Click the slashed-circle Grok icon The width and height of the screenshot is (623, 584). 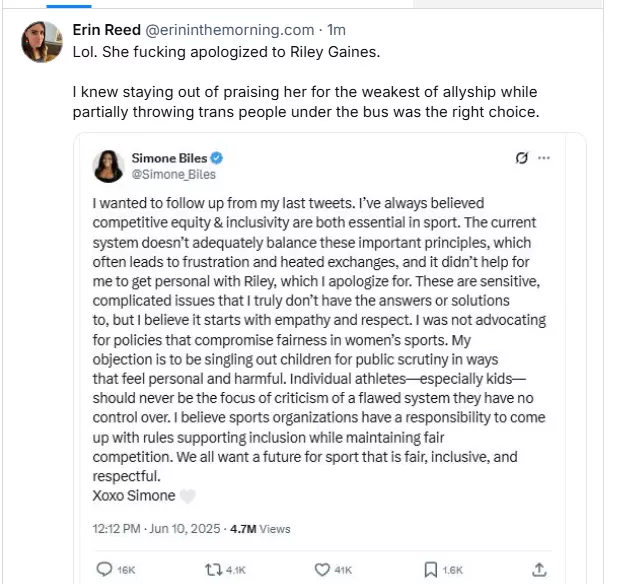pos(521,158)
